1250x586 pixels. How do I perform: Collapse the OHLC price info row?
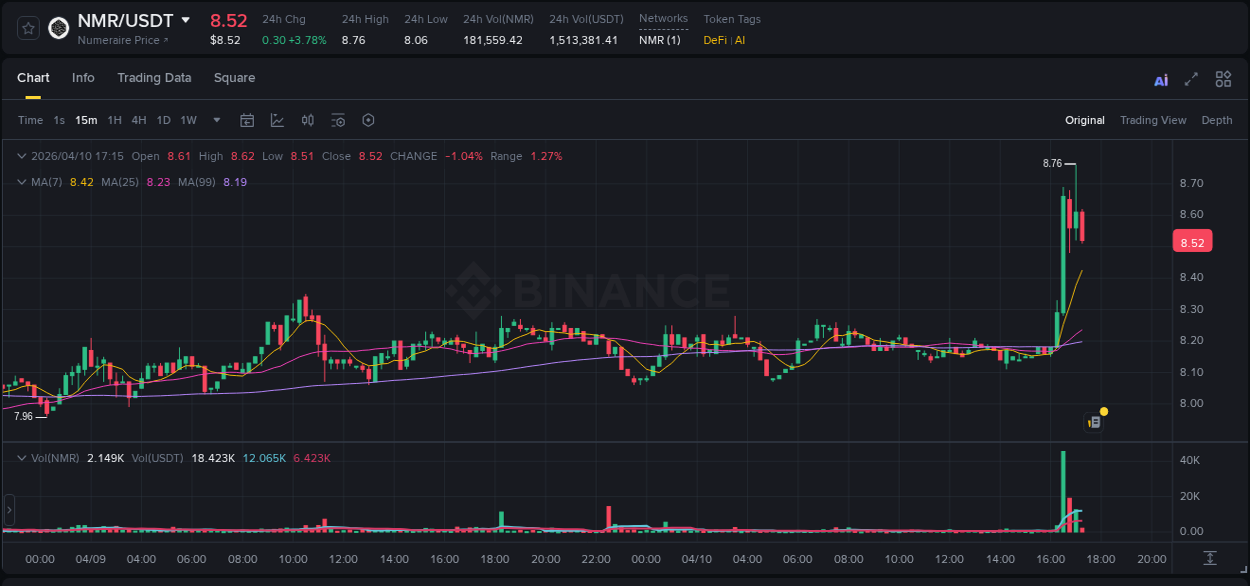(x=21, y=156)
